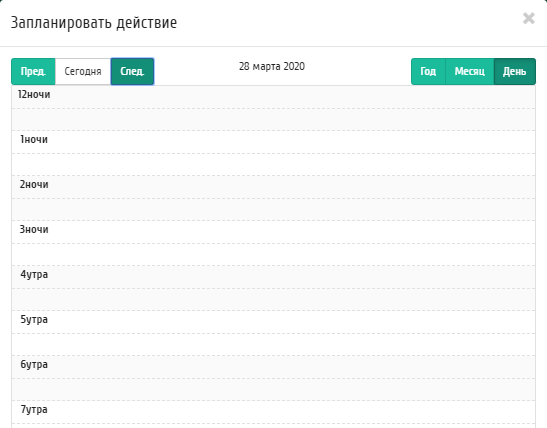
Task: Go to next day with След.
Action: [x=132, y=72]
